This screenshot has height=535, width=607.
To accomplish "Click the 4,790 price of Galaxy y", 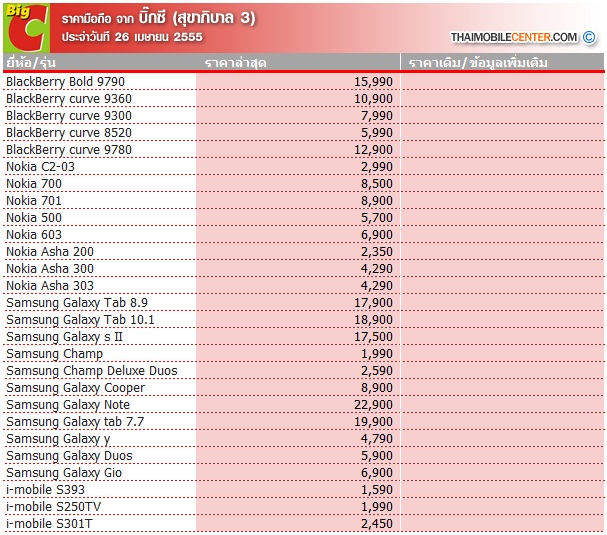I will (x=377, y=439).
